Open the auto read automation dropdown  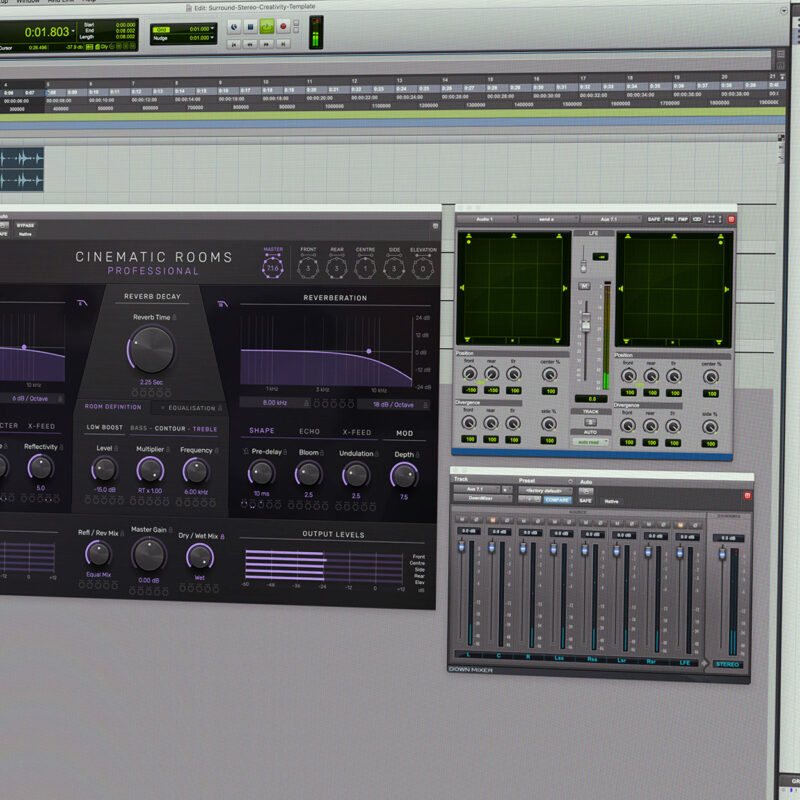click(590, 442)
